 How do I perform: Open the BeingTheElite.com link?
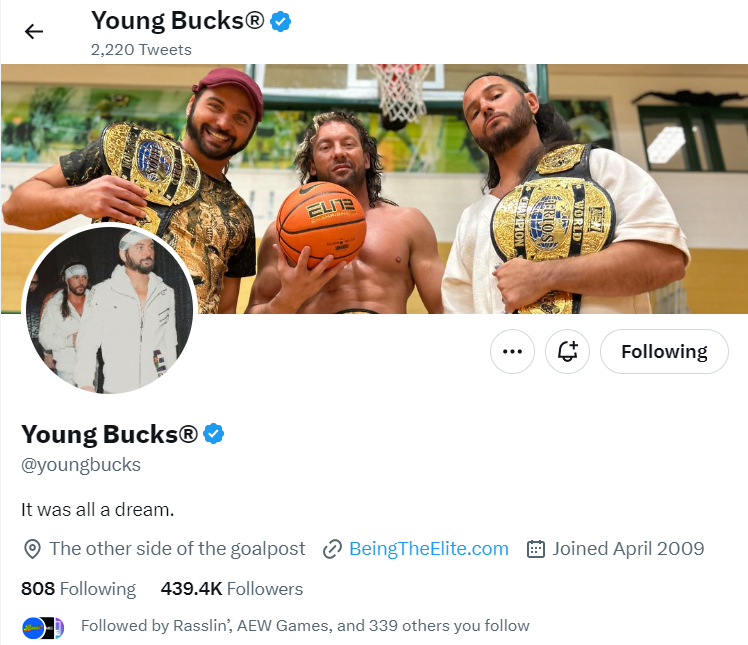pyautogui.click(x=428, y=549)
